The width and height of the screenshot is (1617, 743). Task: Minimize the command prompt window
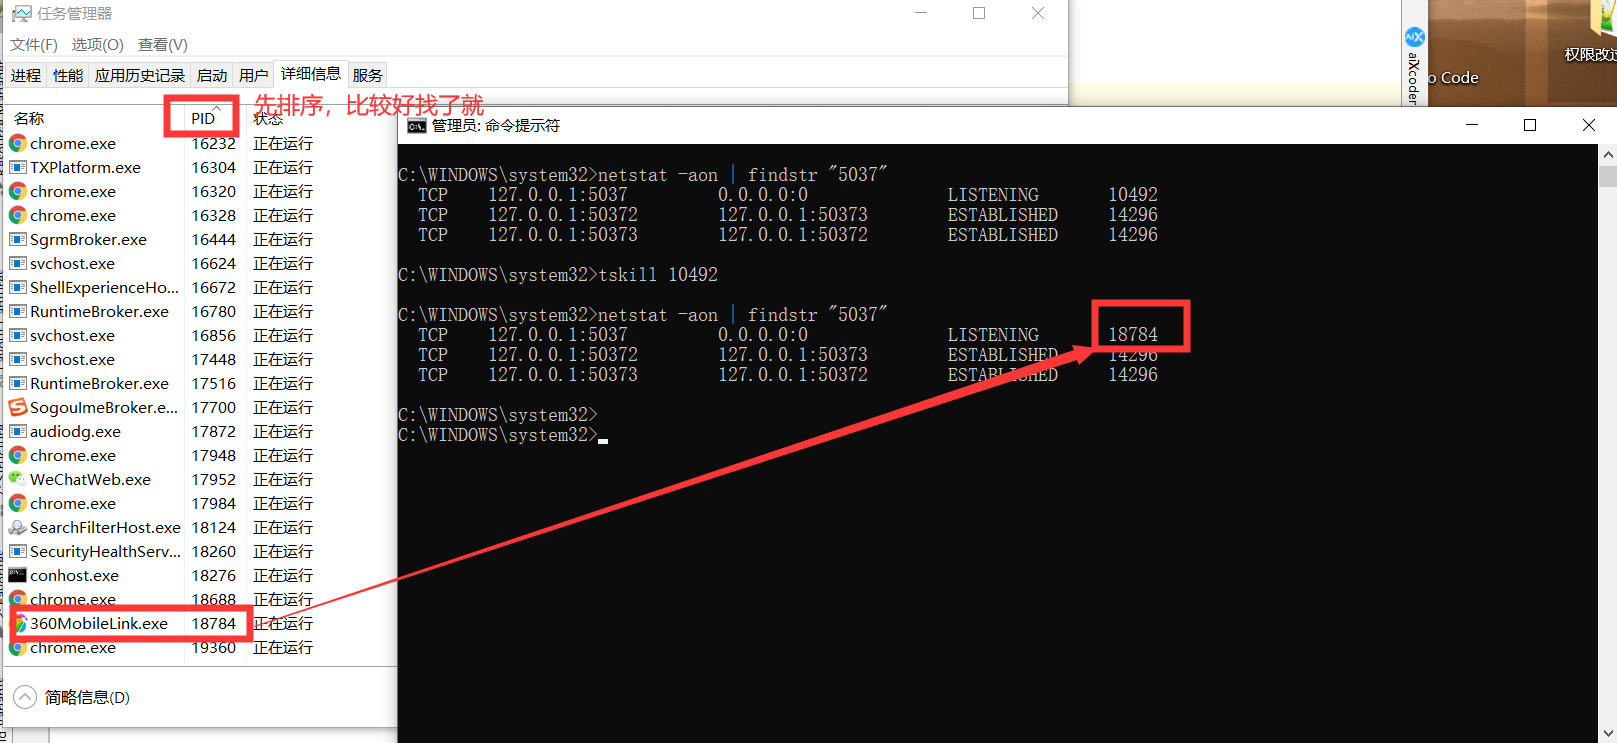pyautogui.click(x=1472, y=125)
